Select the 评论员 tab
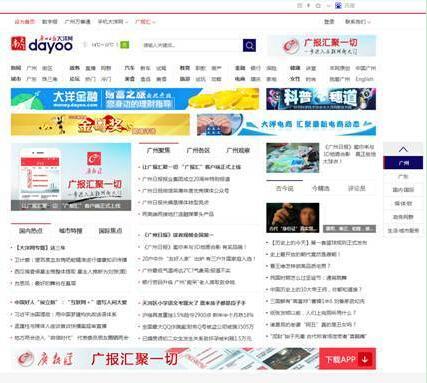Image resolution: width=427 pixels, height=383 pixels. coord(357,188)
